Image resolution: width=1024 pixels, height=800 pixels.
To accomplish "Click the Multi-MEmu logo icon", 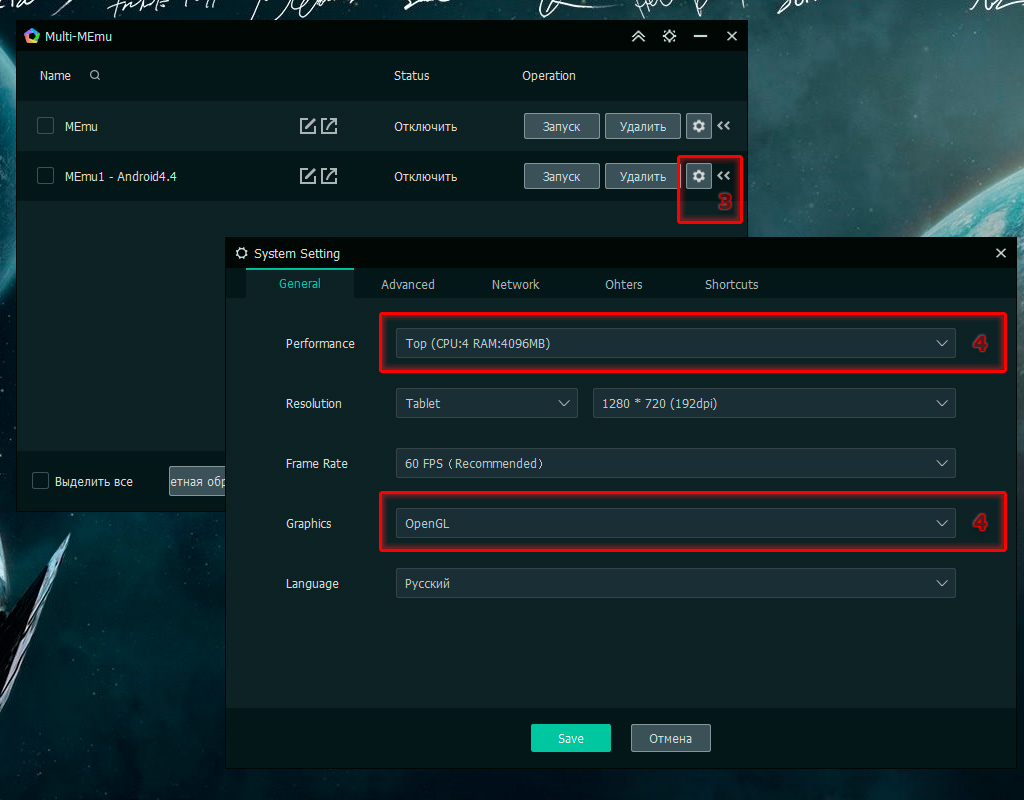I will point(32,36).
